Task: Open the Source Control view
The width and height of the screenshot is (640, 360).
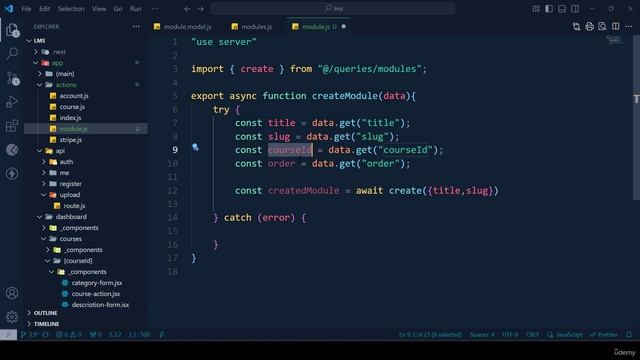Action: tap(12, 78)
